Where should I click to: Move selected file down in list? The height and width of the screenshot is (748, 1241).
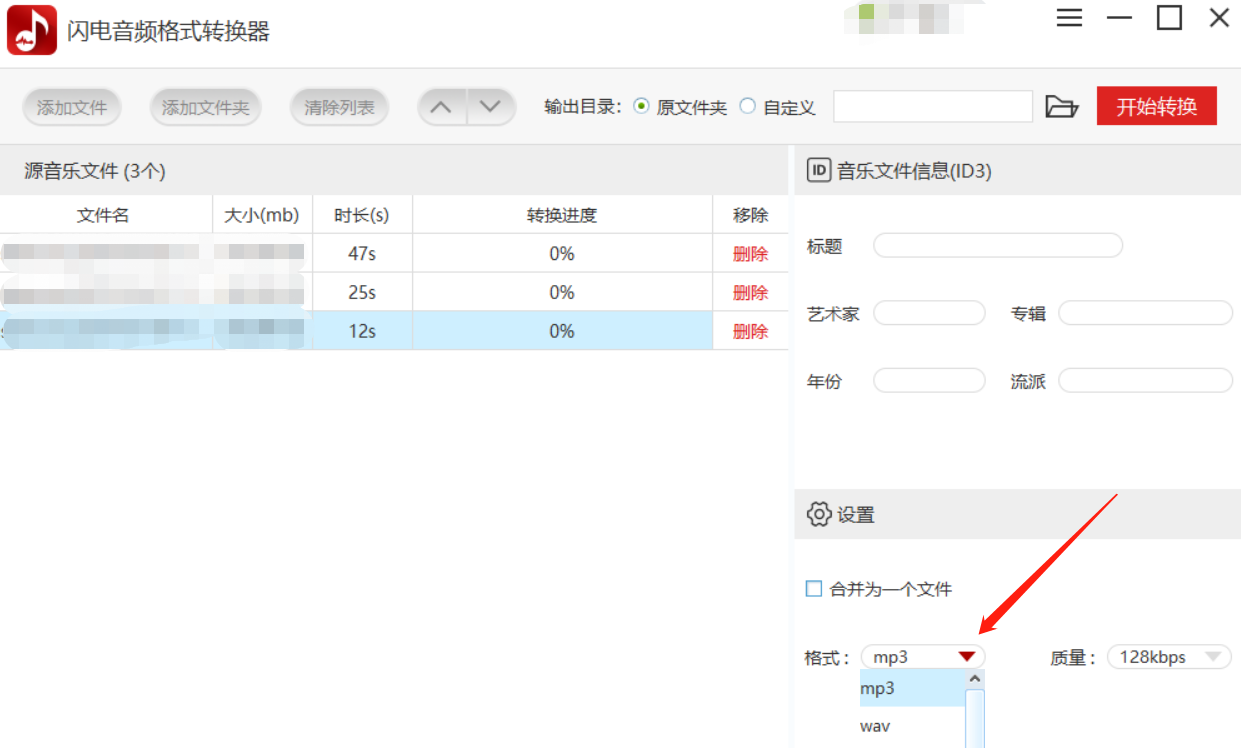(x=490, y=107)
